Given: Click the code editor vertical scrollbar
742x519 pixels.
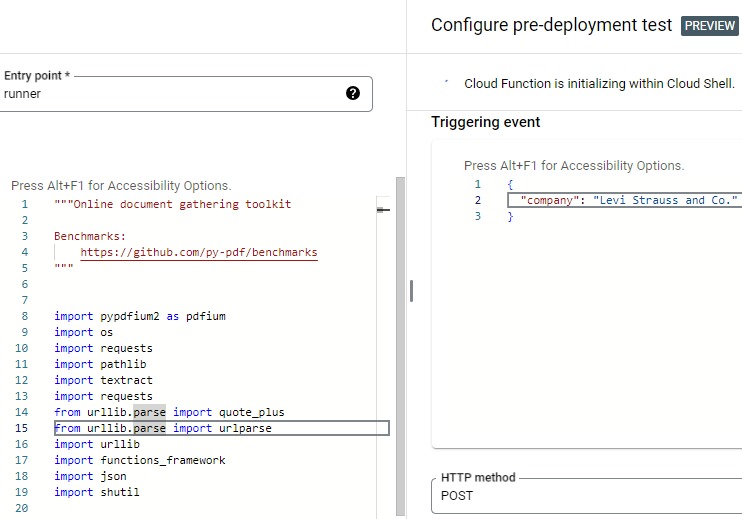Looking at the screenshot, I should 400,345.
